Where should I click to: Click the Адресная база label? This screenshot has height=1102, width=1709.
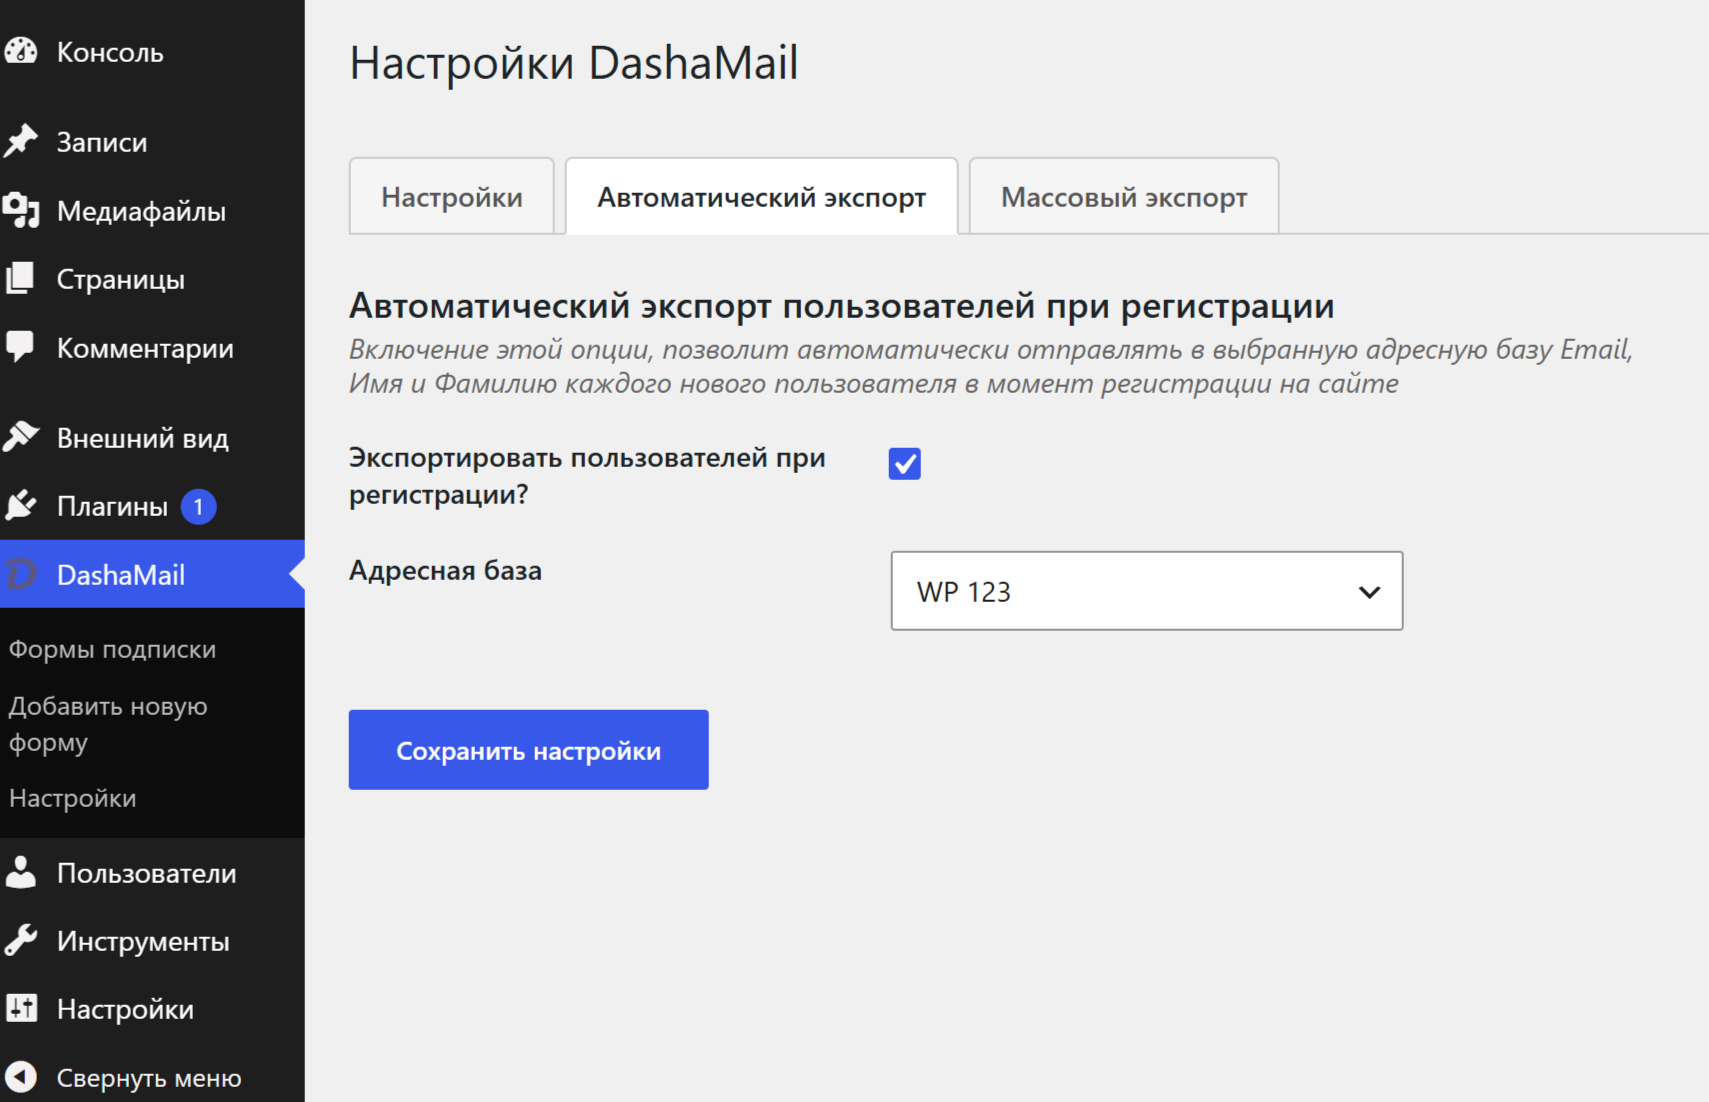[445, 570]
